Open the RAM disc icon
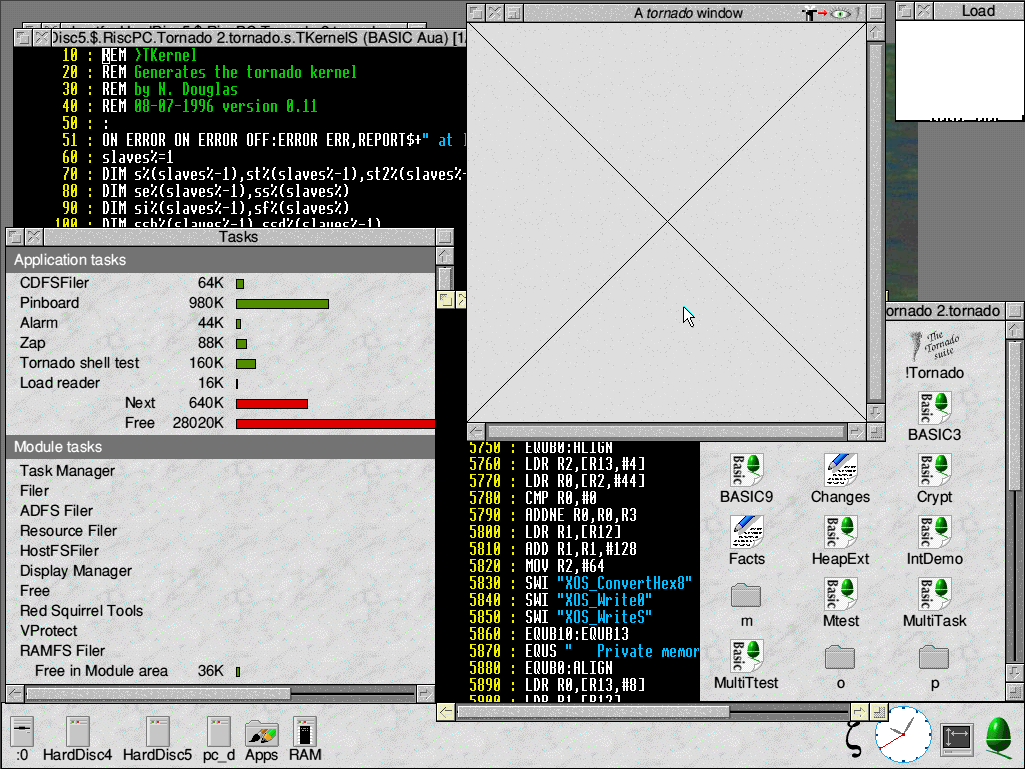1025x769 pixels. tap(305, 733)
